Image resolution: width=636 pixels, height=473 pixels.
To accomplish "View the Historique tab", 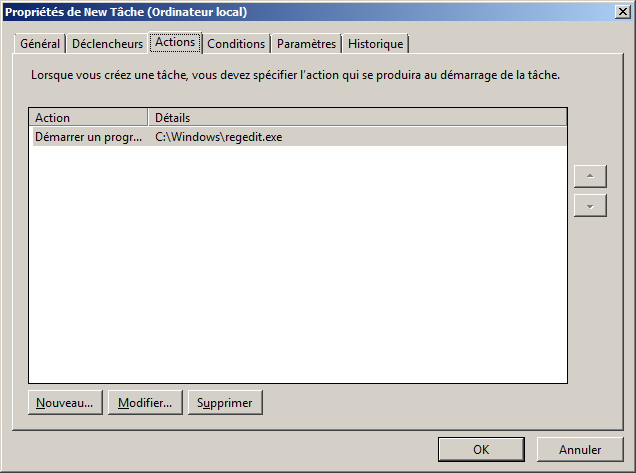I will 375,44.
